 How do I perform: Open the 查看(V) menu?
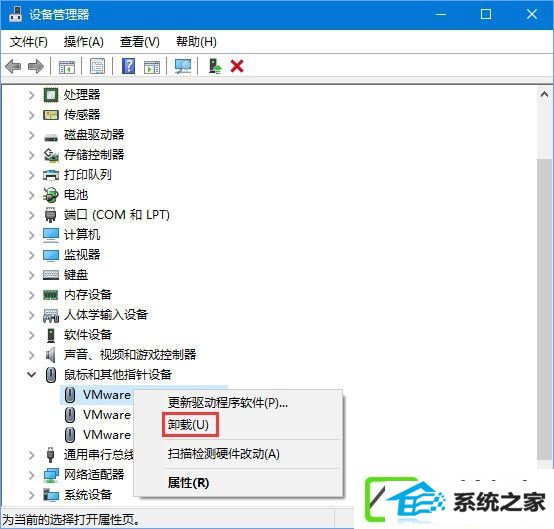(140, 42)
